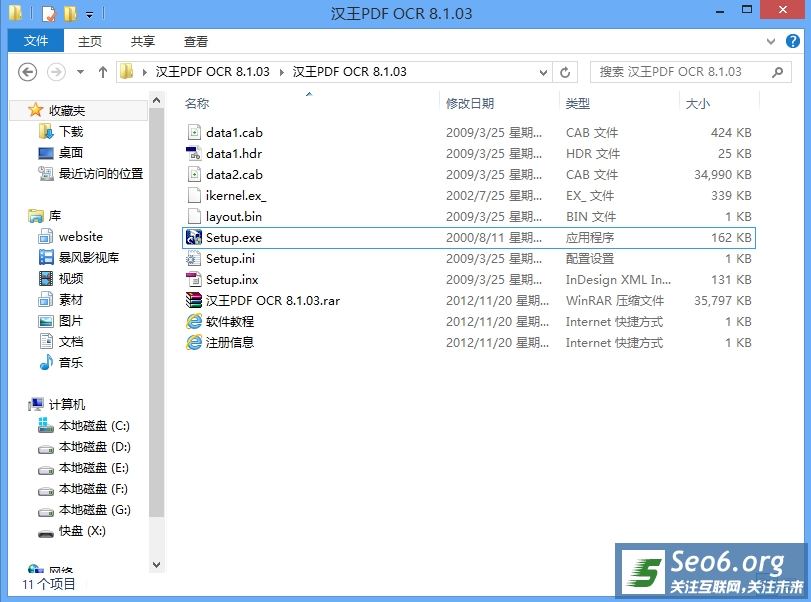Open the 音乐 library

71,363
